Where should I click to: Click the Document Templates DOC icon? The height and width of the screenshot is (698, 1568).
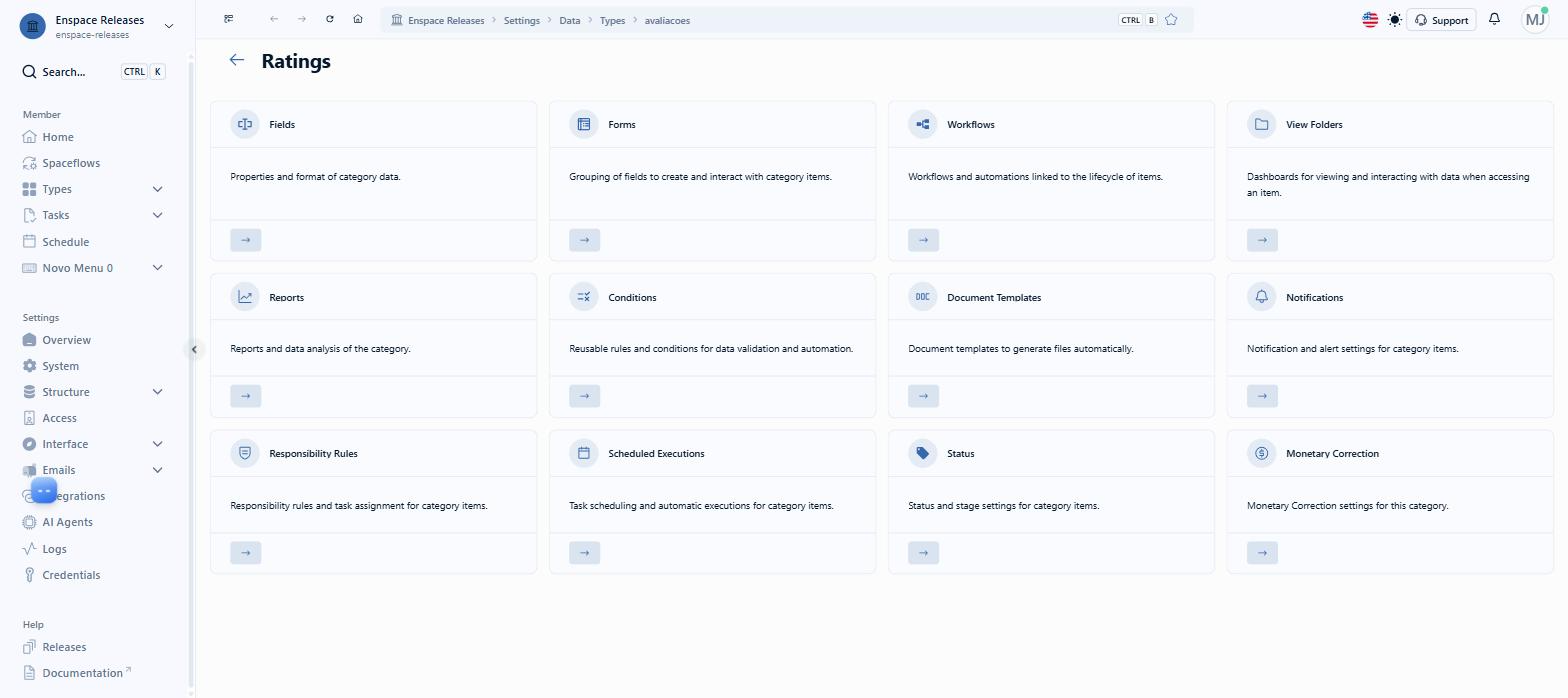tap(923, 297)
